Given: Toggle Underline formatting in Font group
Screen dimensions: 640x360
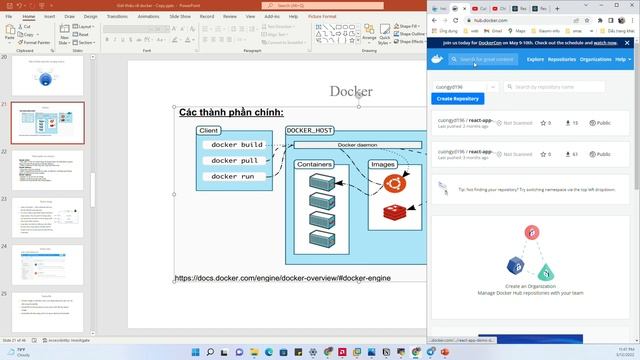Looking at the screenshot, I should (123, 40).
